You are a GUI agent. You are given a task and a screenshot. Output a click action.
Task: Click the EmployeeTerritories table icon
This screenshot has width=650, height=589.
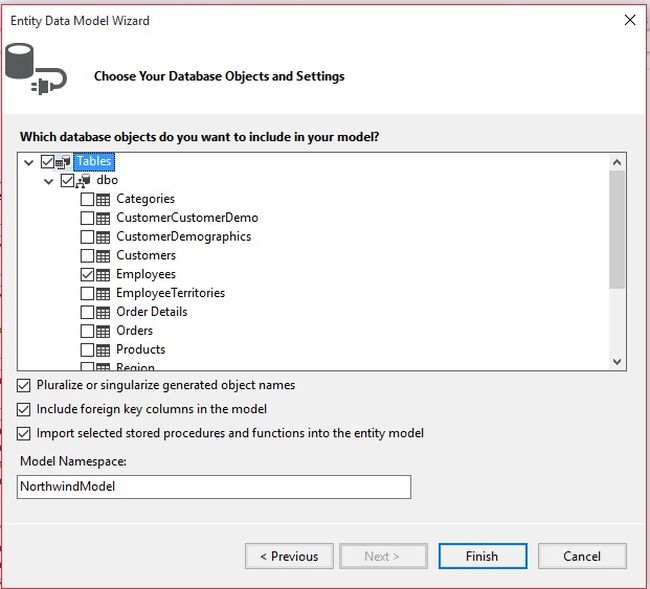pos(103,294)
